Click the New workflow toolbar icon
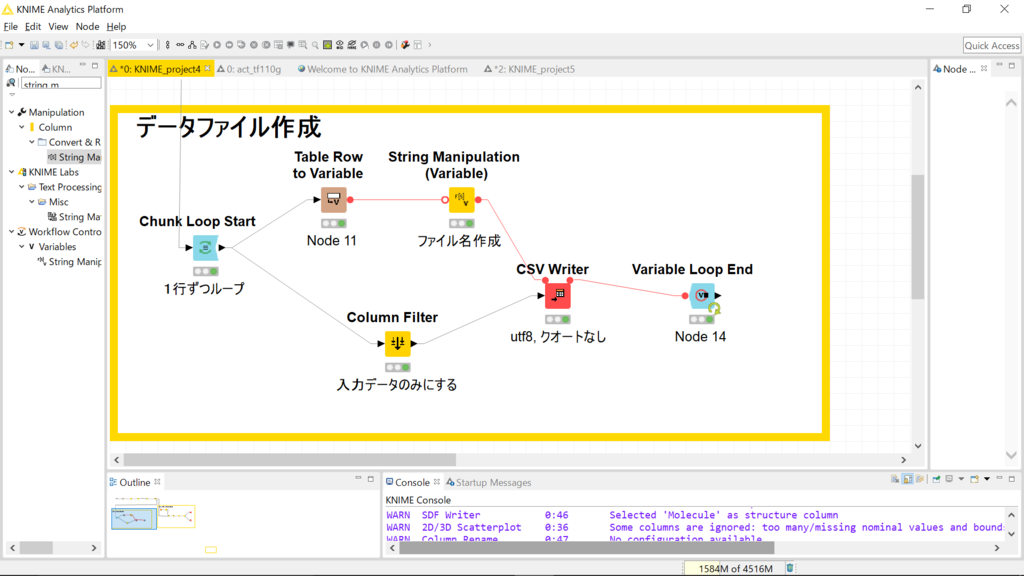The width and height of the screenshot is (1024, 576). [9, 45]
